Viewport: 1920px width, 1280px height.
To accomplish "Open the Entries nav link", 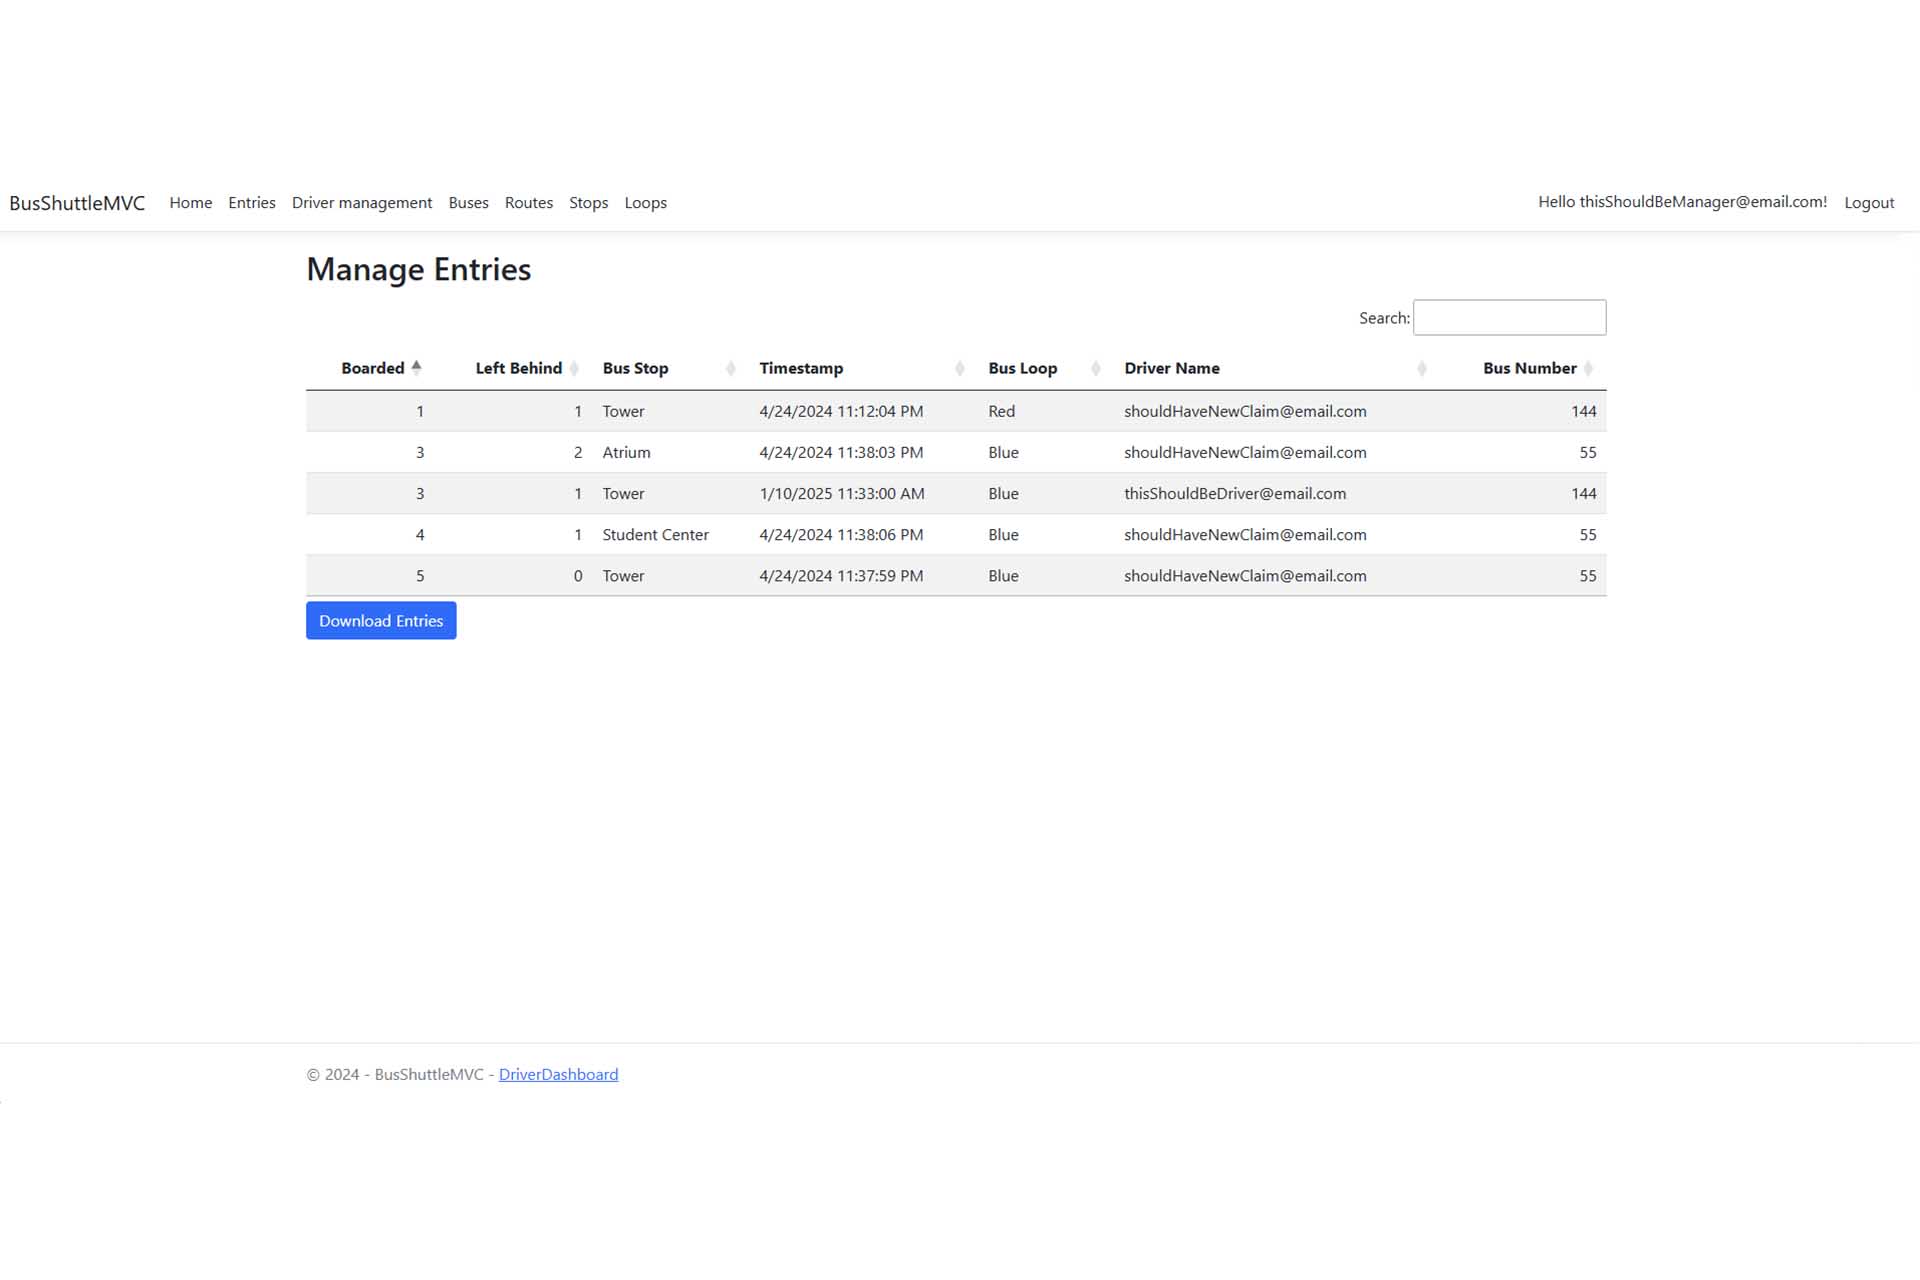I will [x=251, y=203].
